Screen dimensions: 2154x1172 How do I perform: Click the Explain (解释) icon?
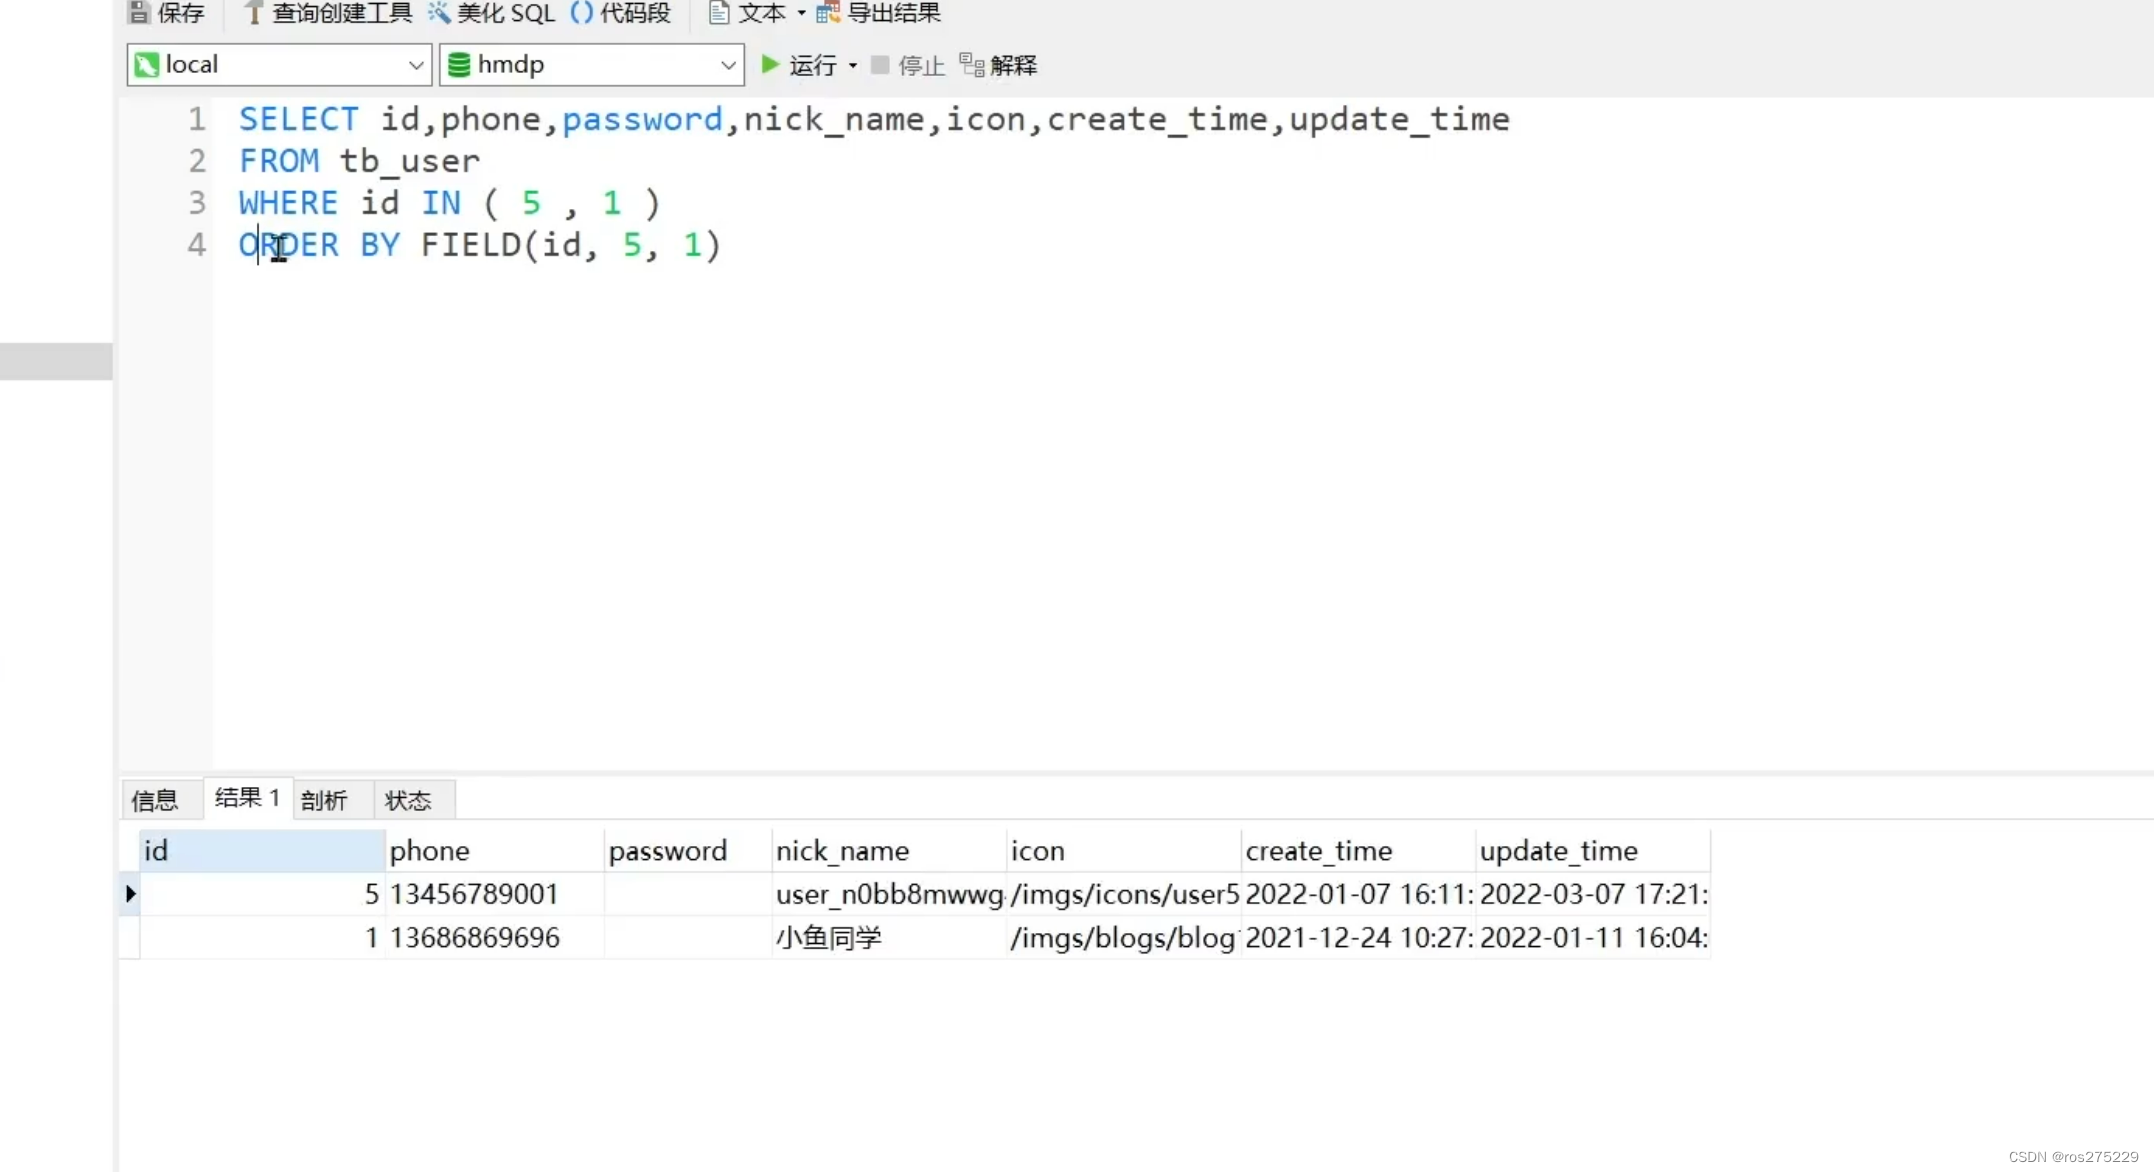tap(971, 65)
